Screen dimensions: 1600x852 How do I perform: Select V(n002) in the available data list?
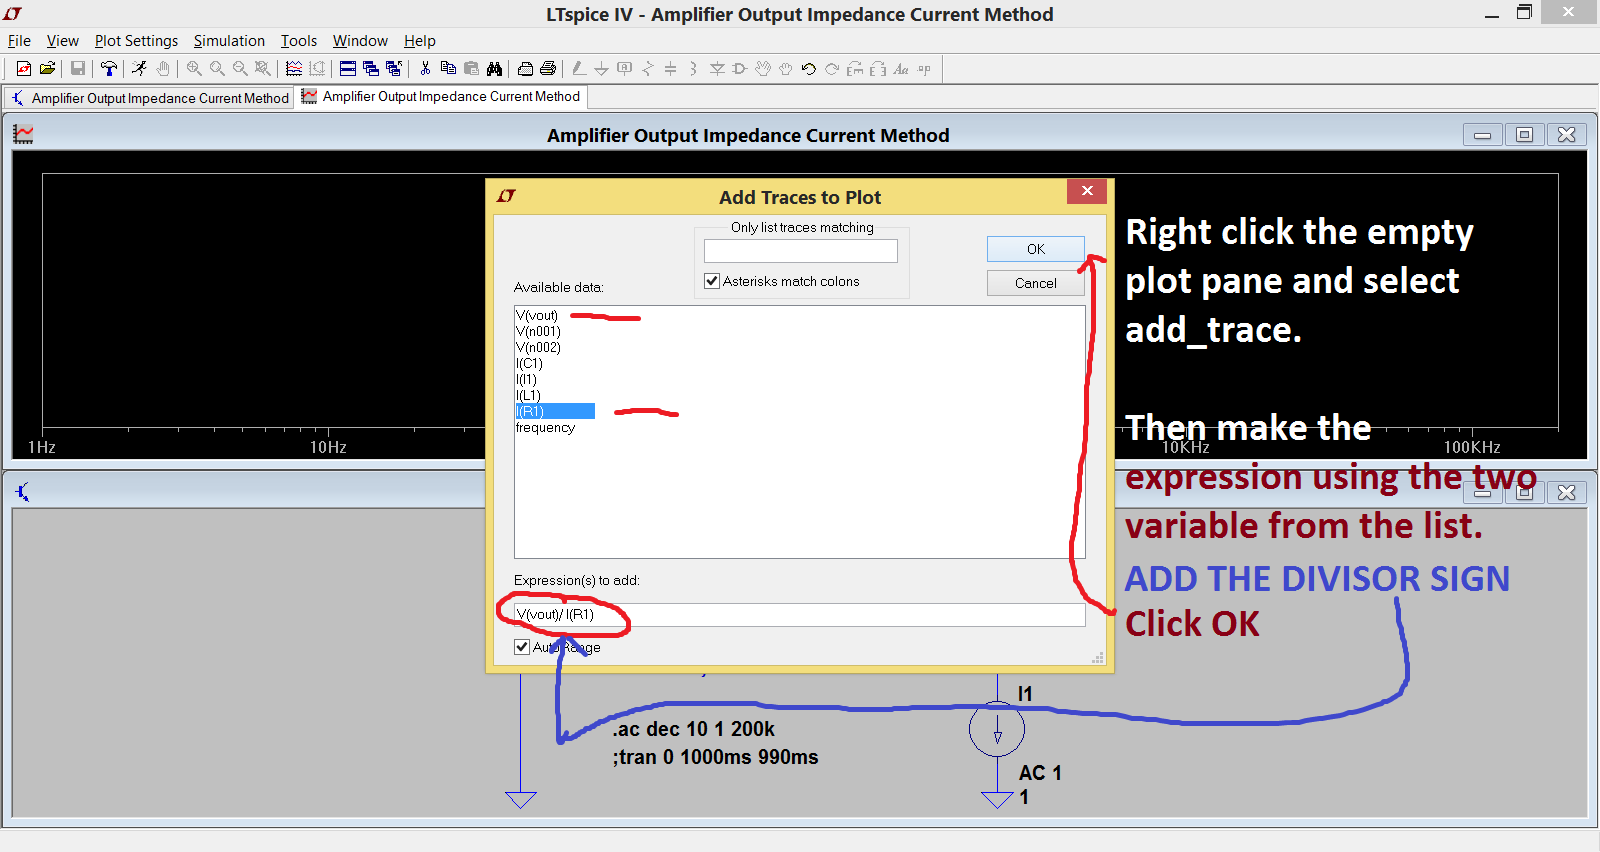pos(538,347)
